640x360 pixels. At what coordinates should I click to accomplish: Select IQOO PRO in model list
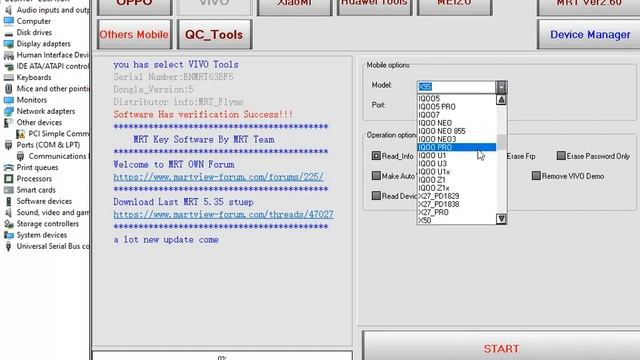click(456, 147)
